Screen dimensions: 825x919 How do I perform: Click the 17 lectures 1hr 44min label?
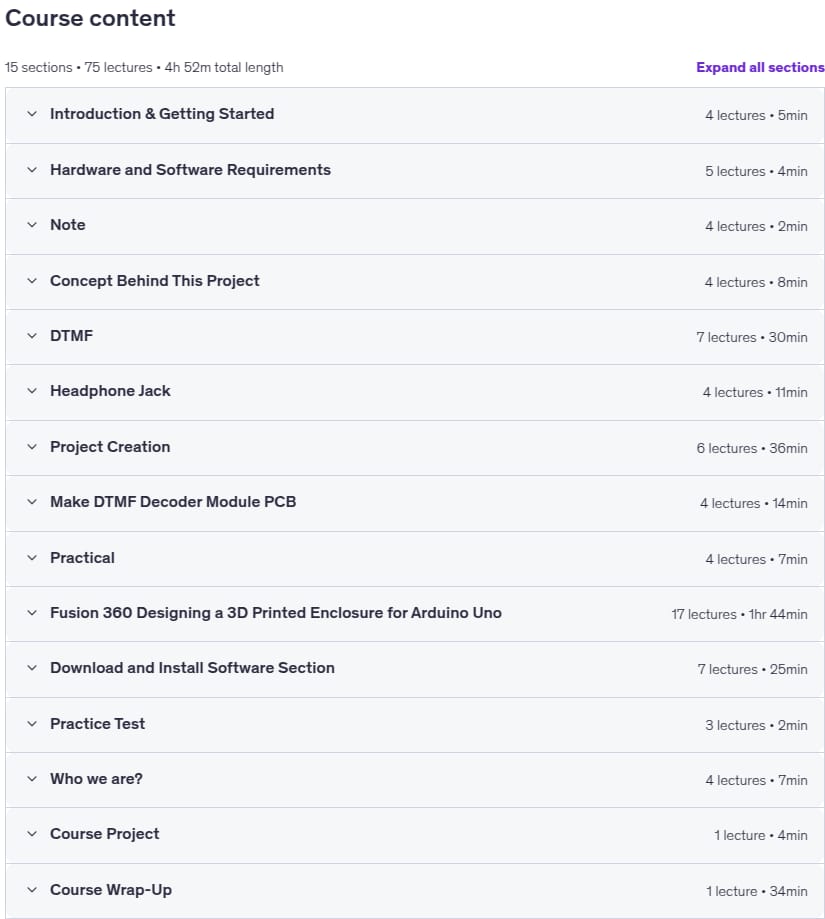pyautogui.click(x=739, y=614)
